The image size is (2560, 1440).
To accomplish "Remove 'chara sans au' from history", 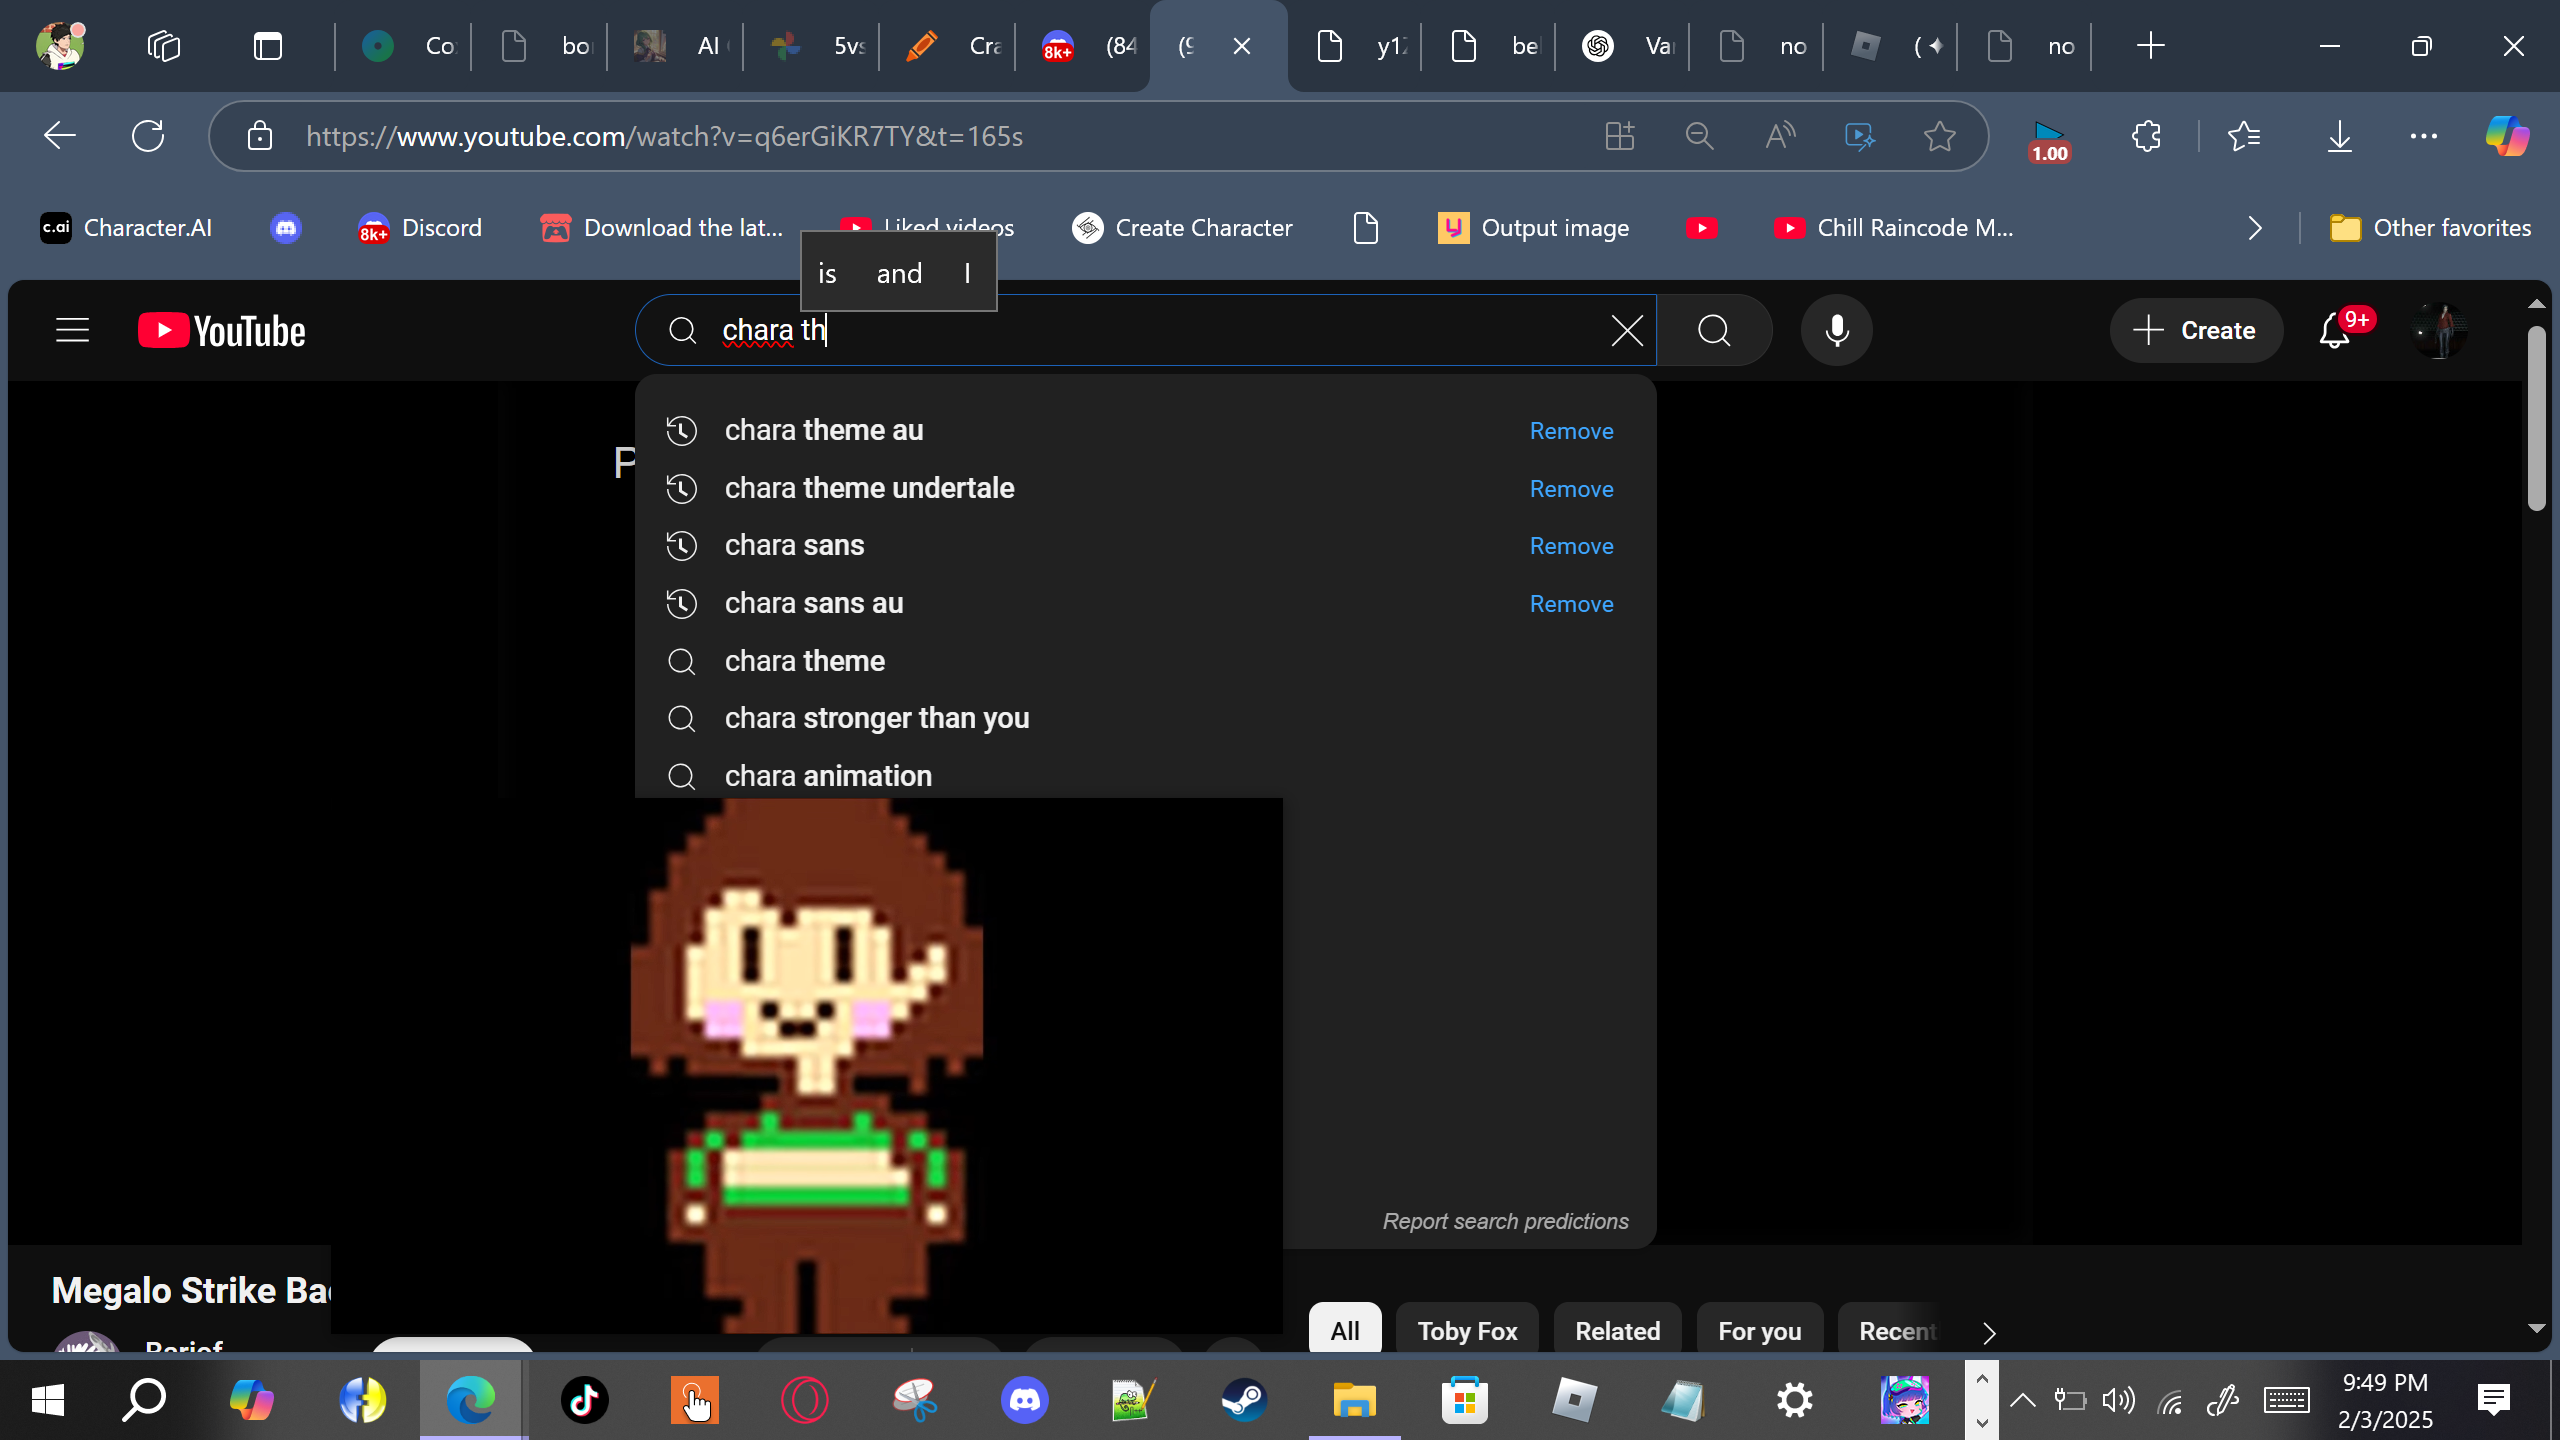I will (1571, 604).
